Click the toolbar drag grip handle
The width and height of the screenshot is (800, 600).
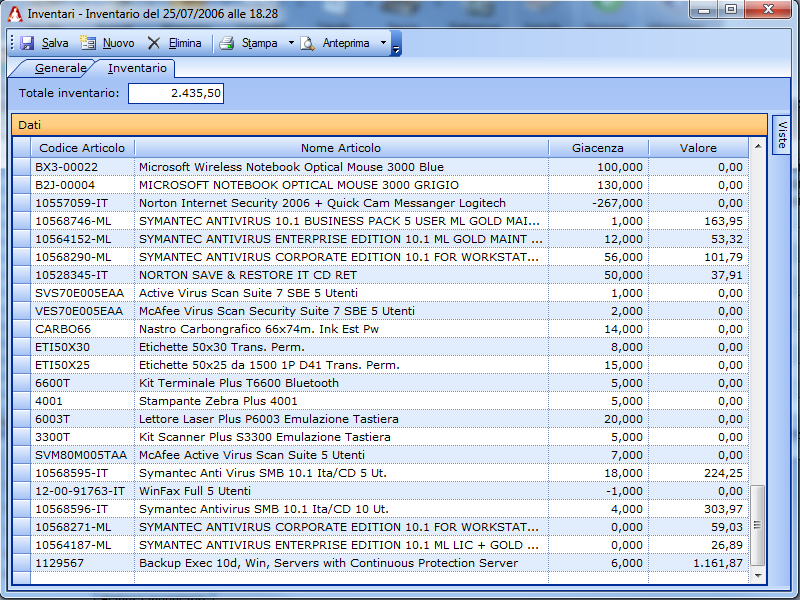click(12, 43)
